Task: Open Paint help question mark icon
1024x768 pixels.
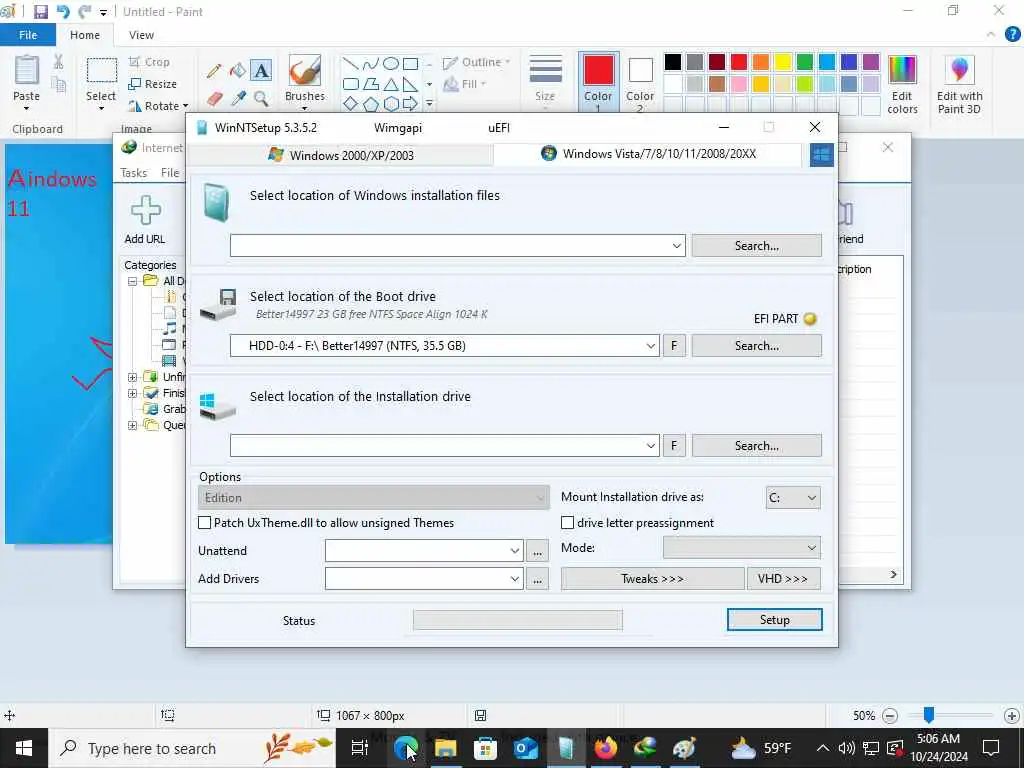Action: tap(1012, 35)
